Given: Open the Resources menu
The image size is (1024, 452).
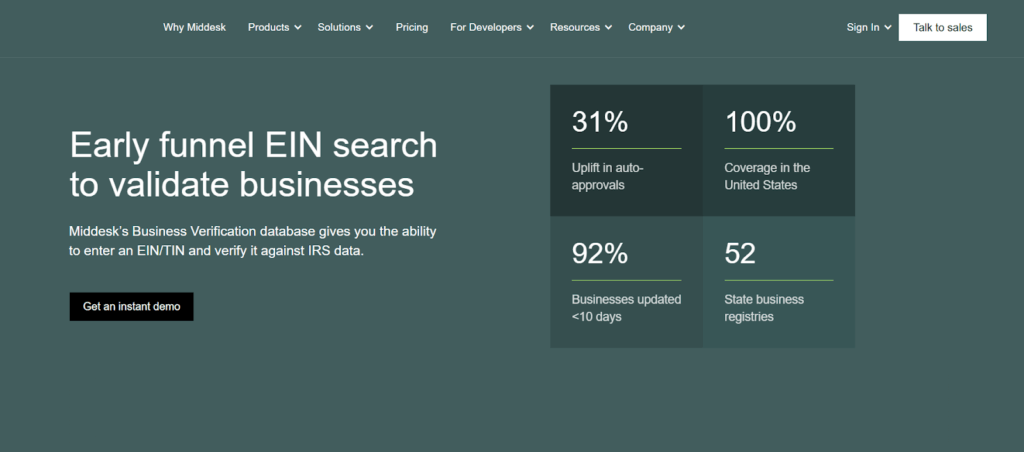Looking at the screenshot, I should tap(575, 27).
